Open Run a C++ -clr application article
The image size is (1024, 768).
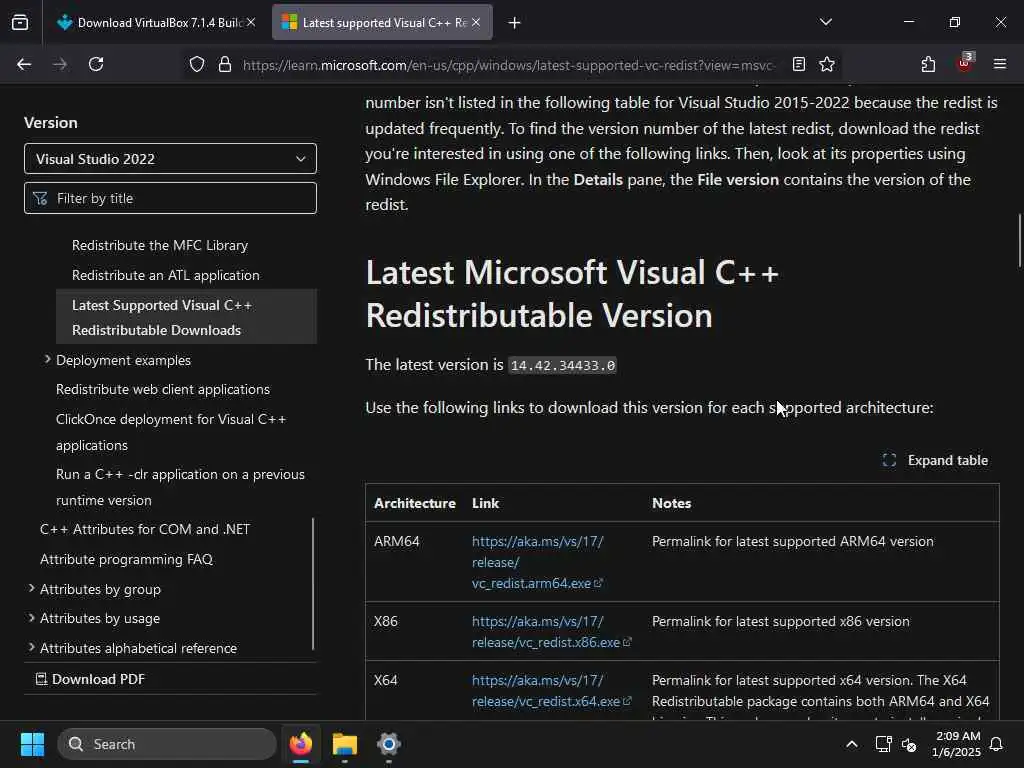tap(180, 487)
